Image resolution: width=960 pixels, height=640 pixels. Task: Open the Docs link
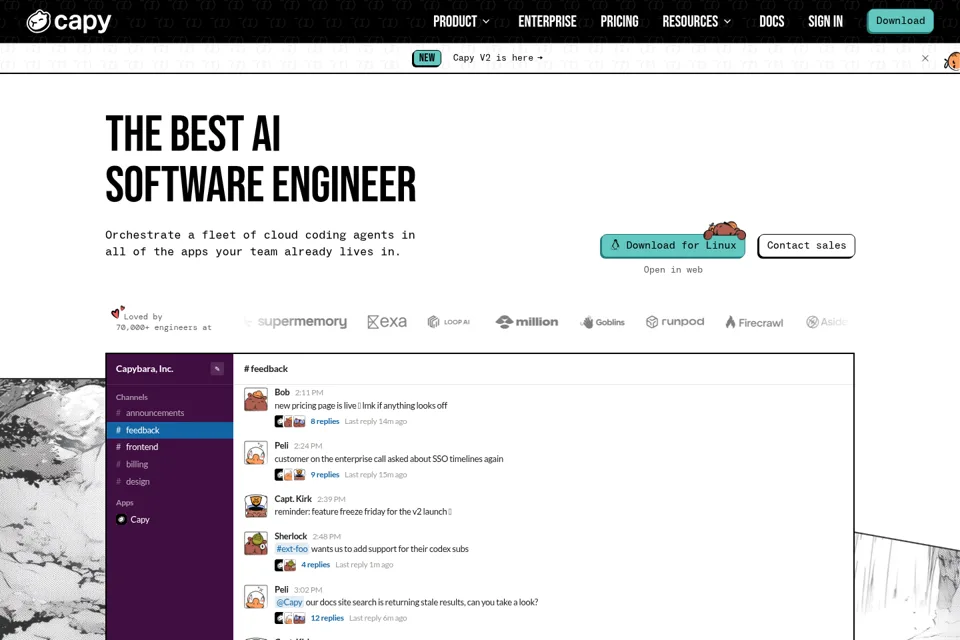click(771, 21)
